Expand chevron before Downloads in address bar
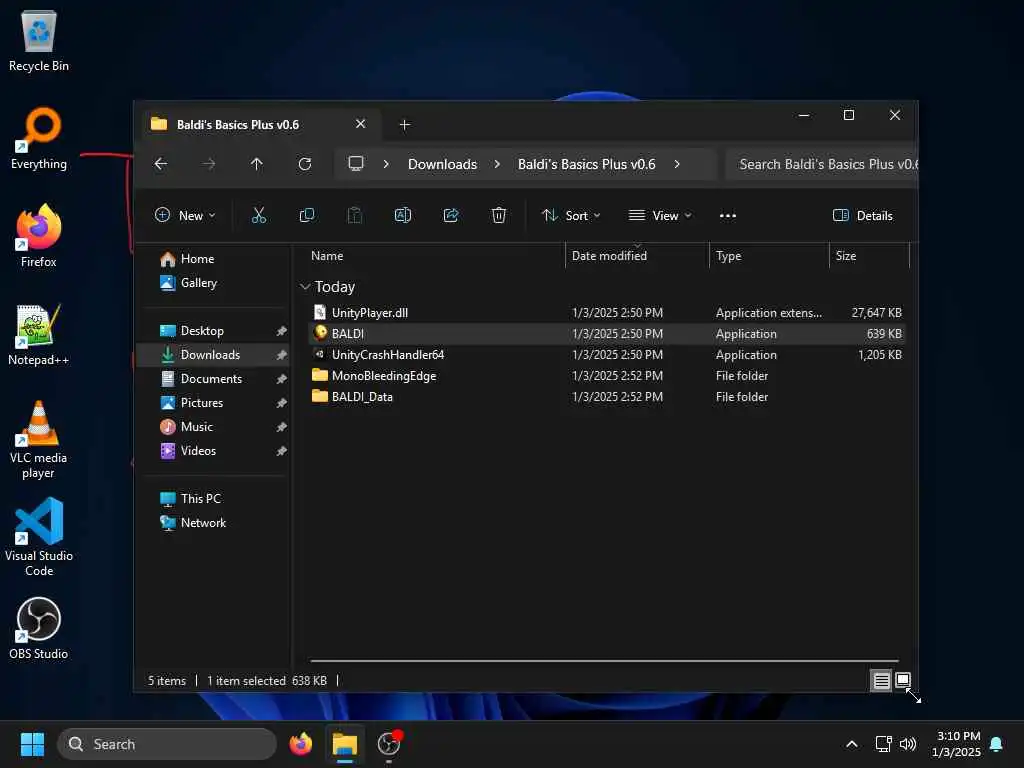The height and width of the screenshot is (768, 1024). pos(386,164)
